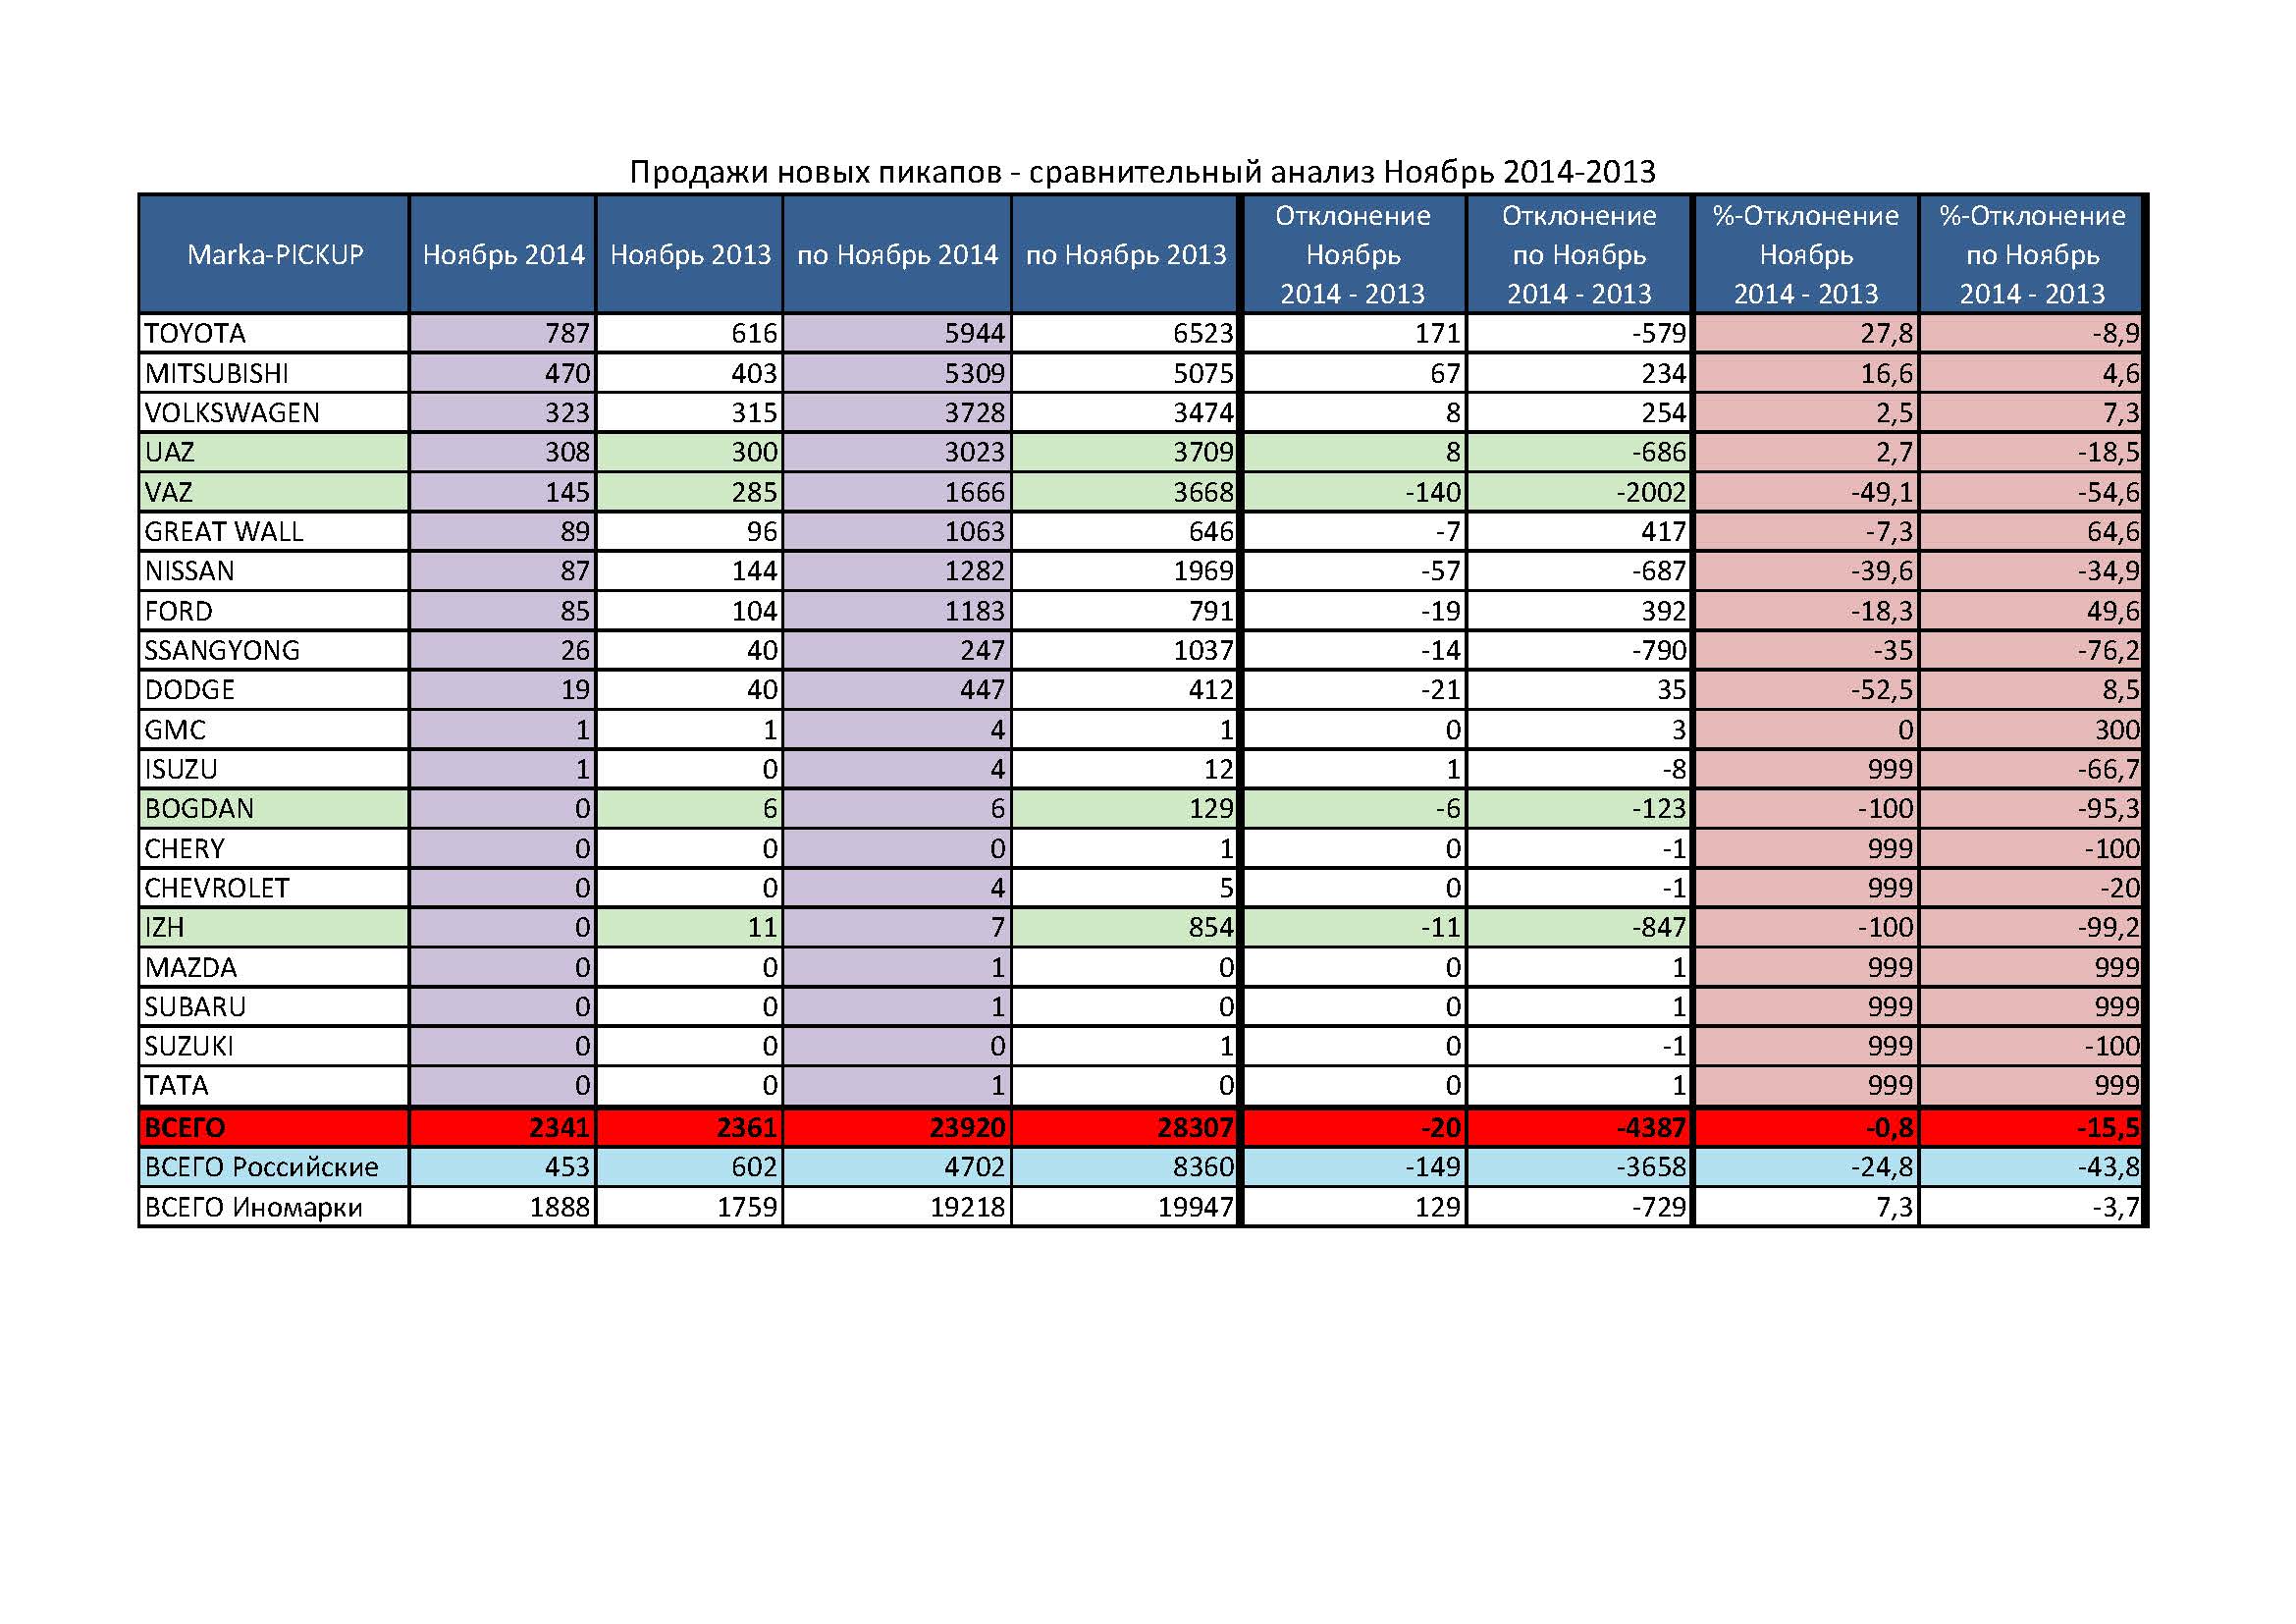Select the MITSUBISHI brand cell
The image size is (2296, 1624).
tap(216, 373)
